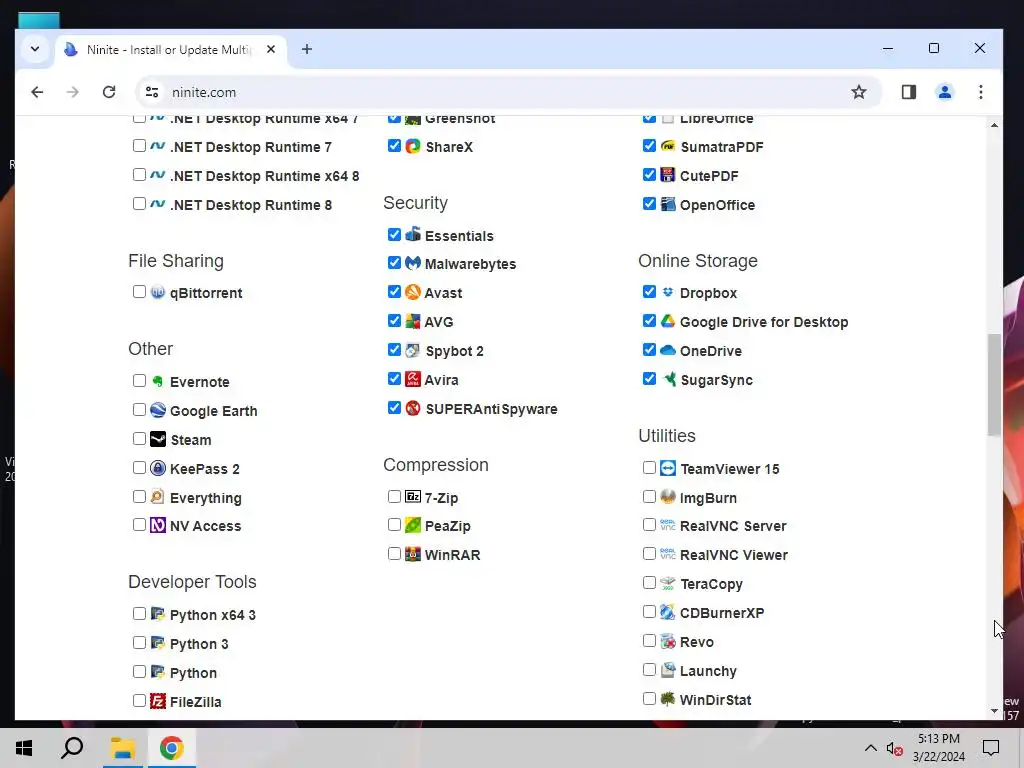Click the Google Earth globe icon
Screen dimensions: 1024x768
(x=158, y=410)
